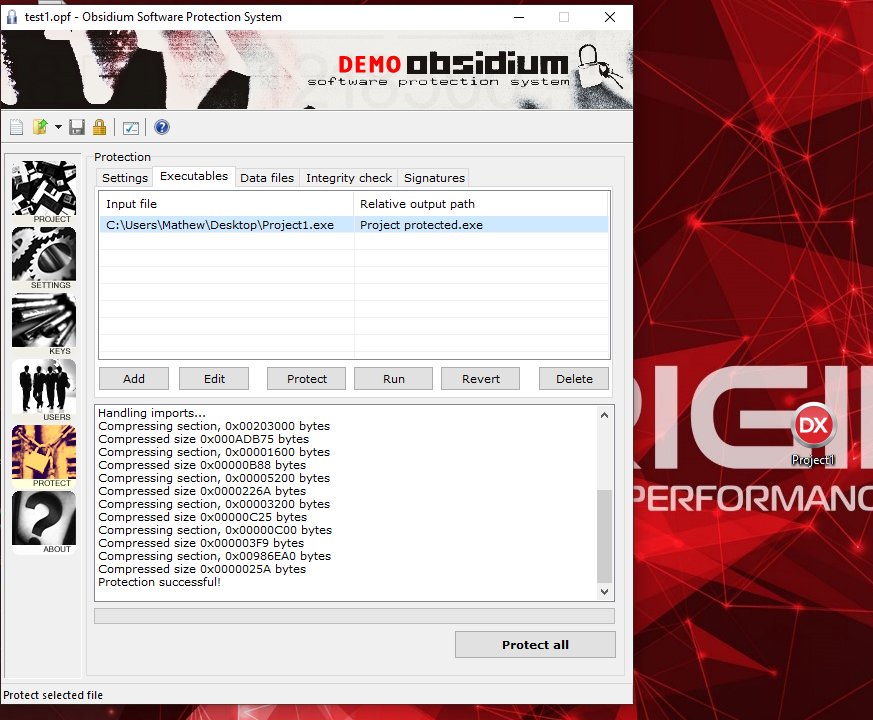Open the PROJECT section in sidebar
This screenshot has width=873, height=720.
pyautogui.click(x=44, y=192)
